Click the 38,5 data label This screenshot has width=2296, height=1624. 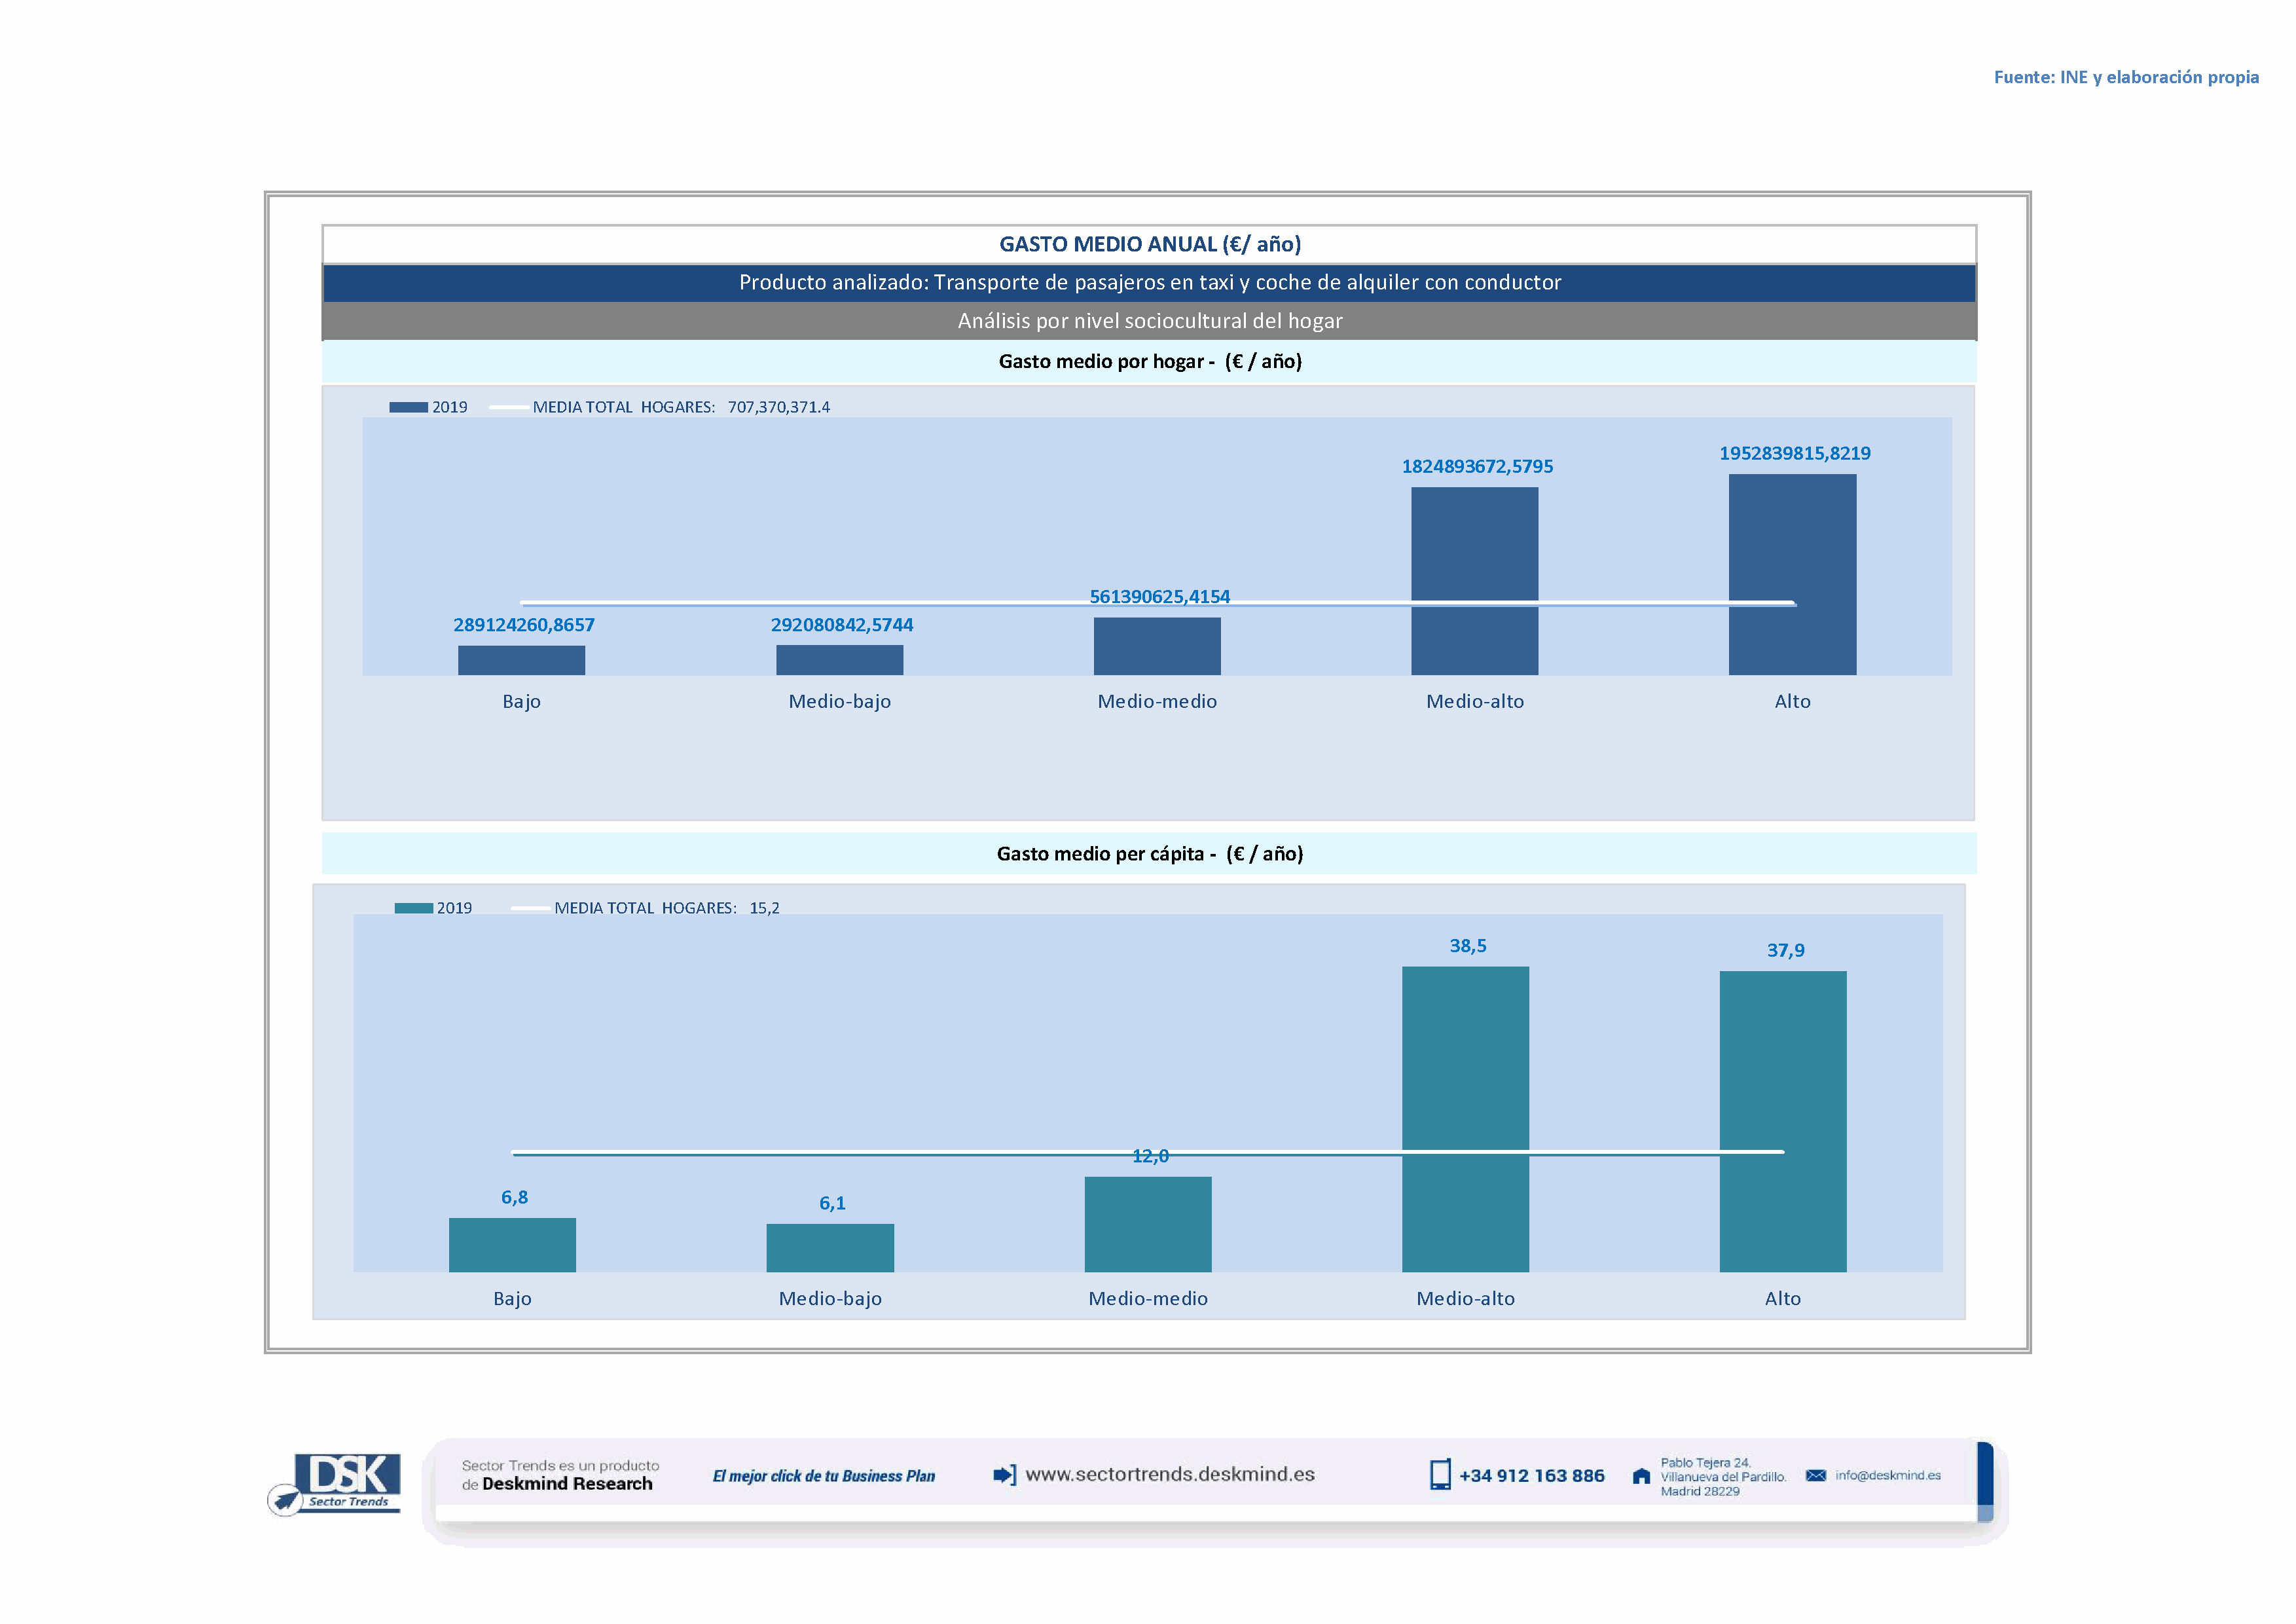[x=1468, y=946]
